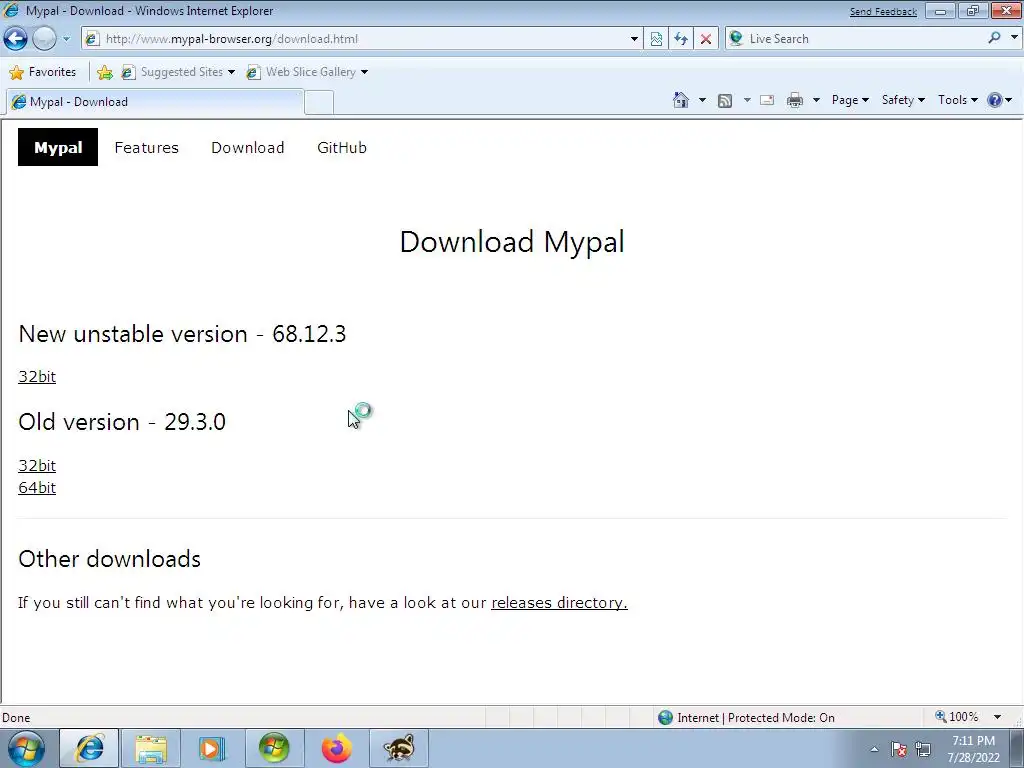Screen dimensions: 1024x768
Task: Click the Done status bar text
Action: tap(16, 718)
